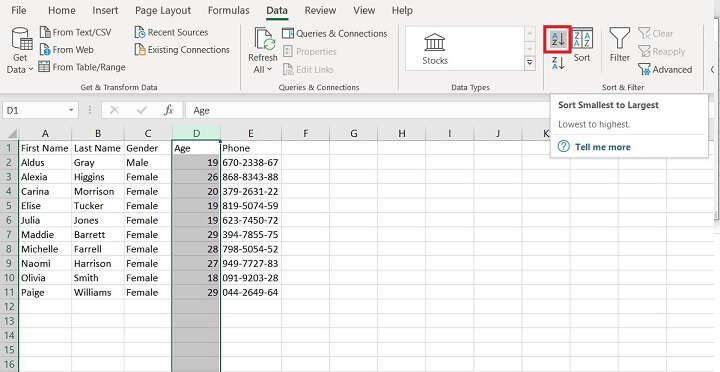Toggle the Filter funnel button
The image size is (720, 372).
pyautogui.click(x=619, y=45)
